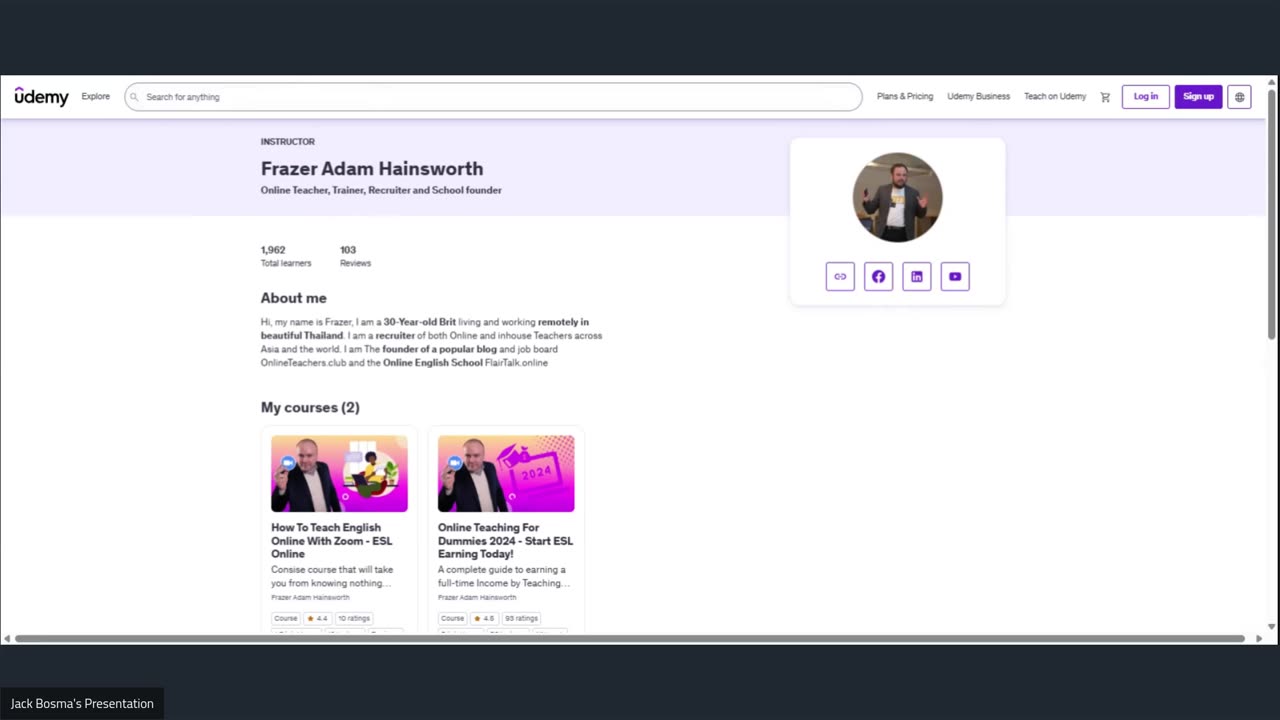Image resolution: width=1280 pixels, height=720 pixels.
Task: Click the vertical scrollbar thumb
Action: (1272, 214)
